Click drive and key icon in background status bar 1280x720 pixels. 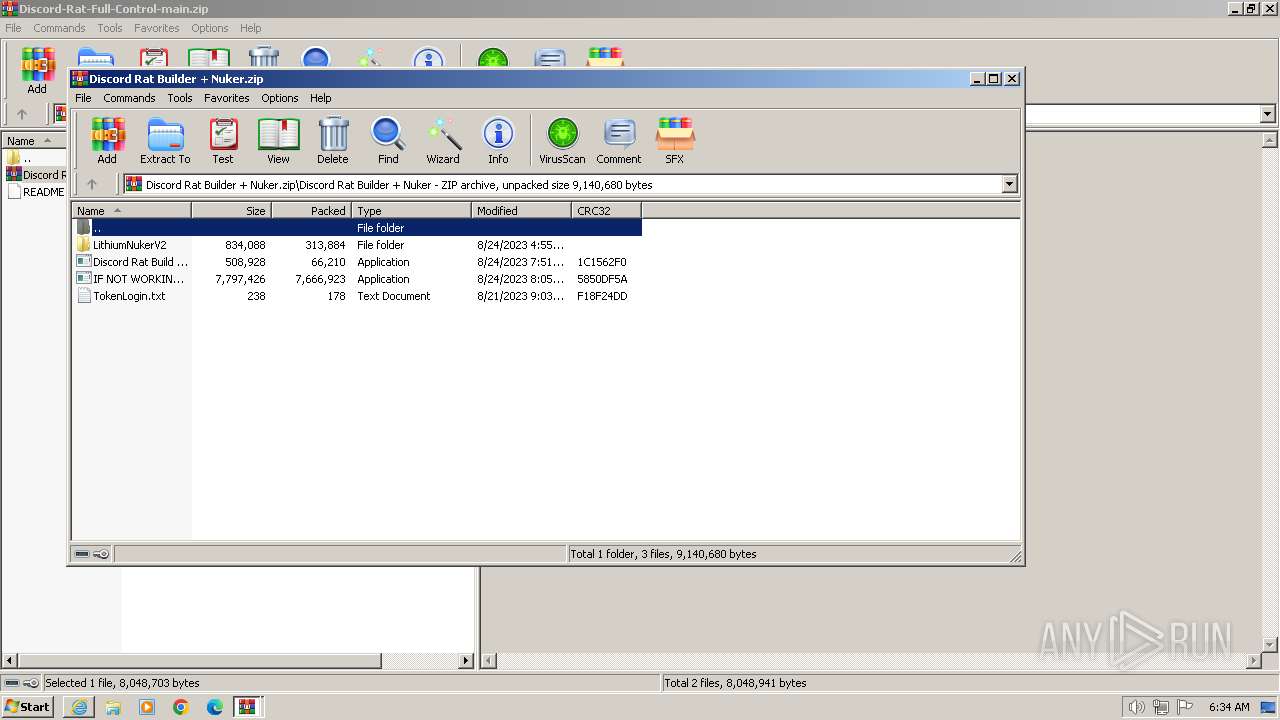click(x=21, y=683)
